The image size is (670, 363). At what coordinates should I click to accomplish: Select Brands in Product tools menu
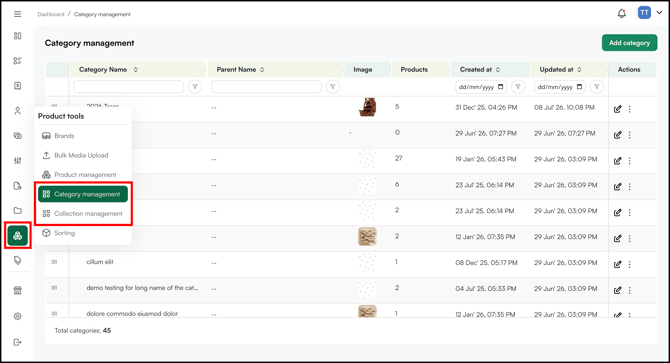(82, 136)
